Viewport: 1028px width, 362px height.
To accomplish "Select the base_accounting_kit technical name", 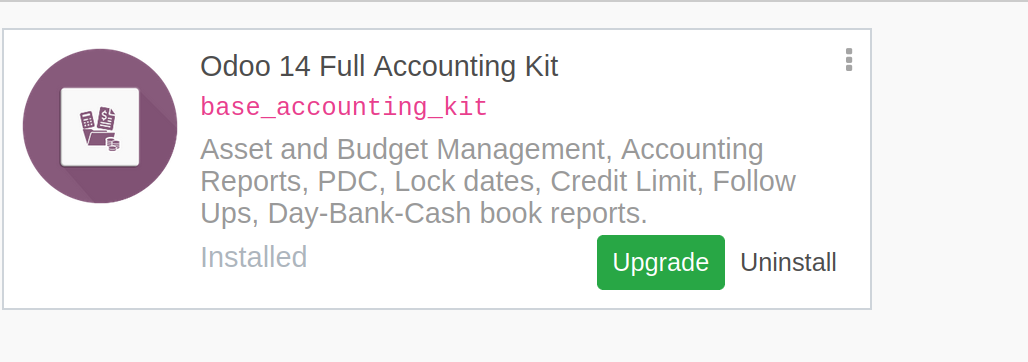I will (x=344, y=108).
